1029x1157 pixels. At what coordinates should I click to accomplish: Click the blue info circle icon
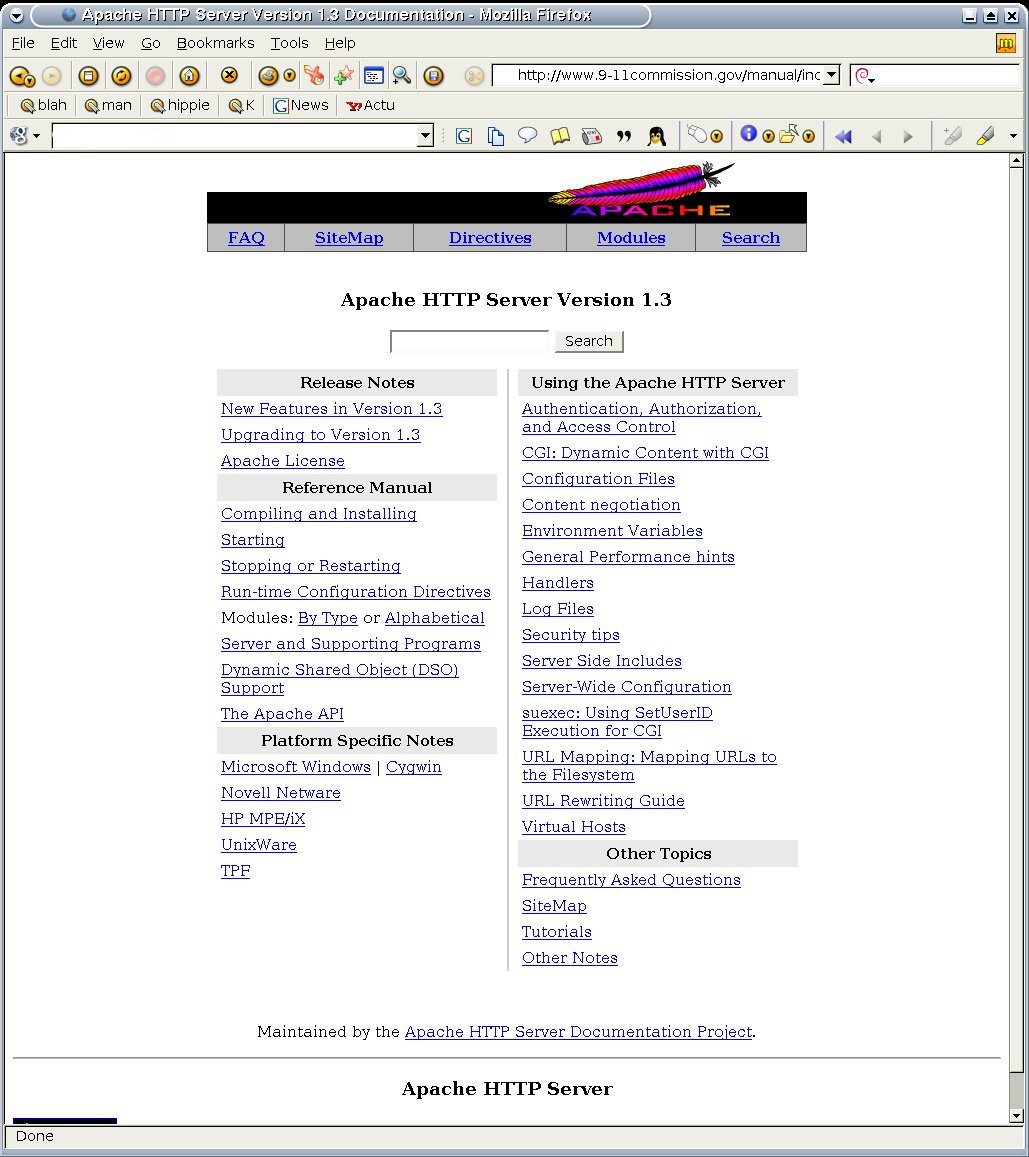(749, 134)
